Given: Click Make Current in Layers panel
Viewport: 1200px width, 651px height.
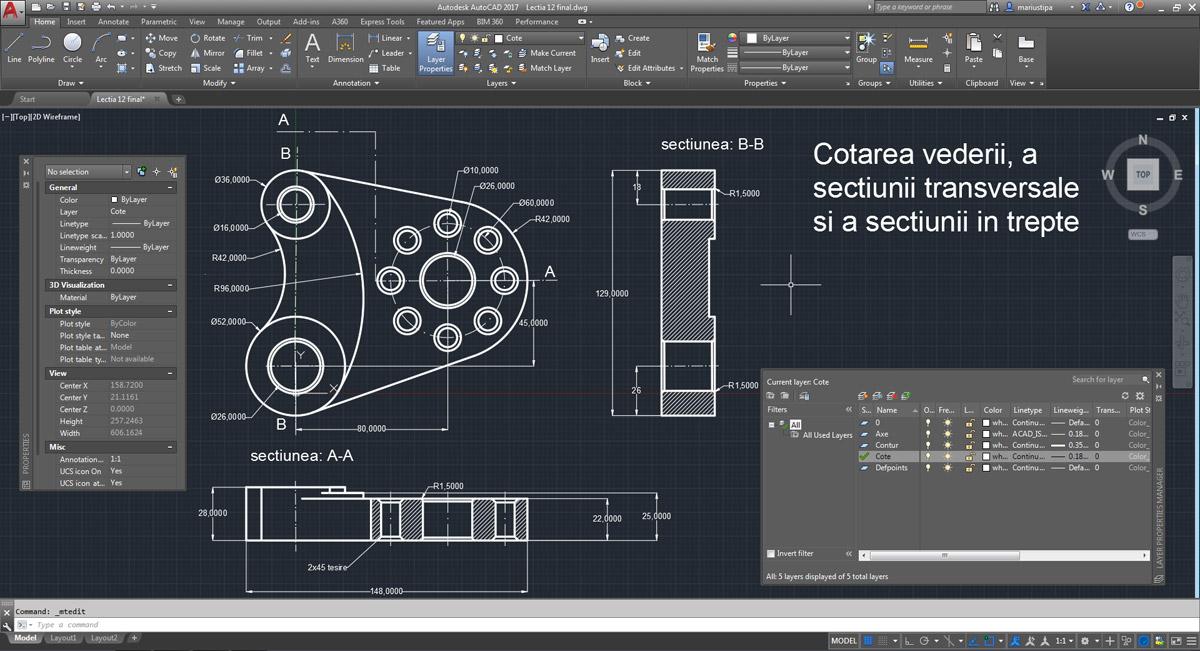Looking at the screenshot, I should pyautogui.click(x=545, y=53).
